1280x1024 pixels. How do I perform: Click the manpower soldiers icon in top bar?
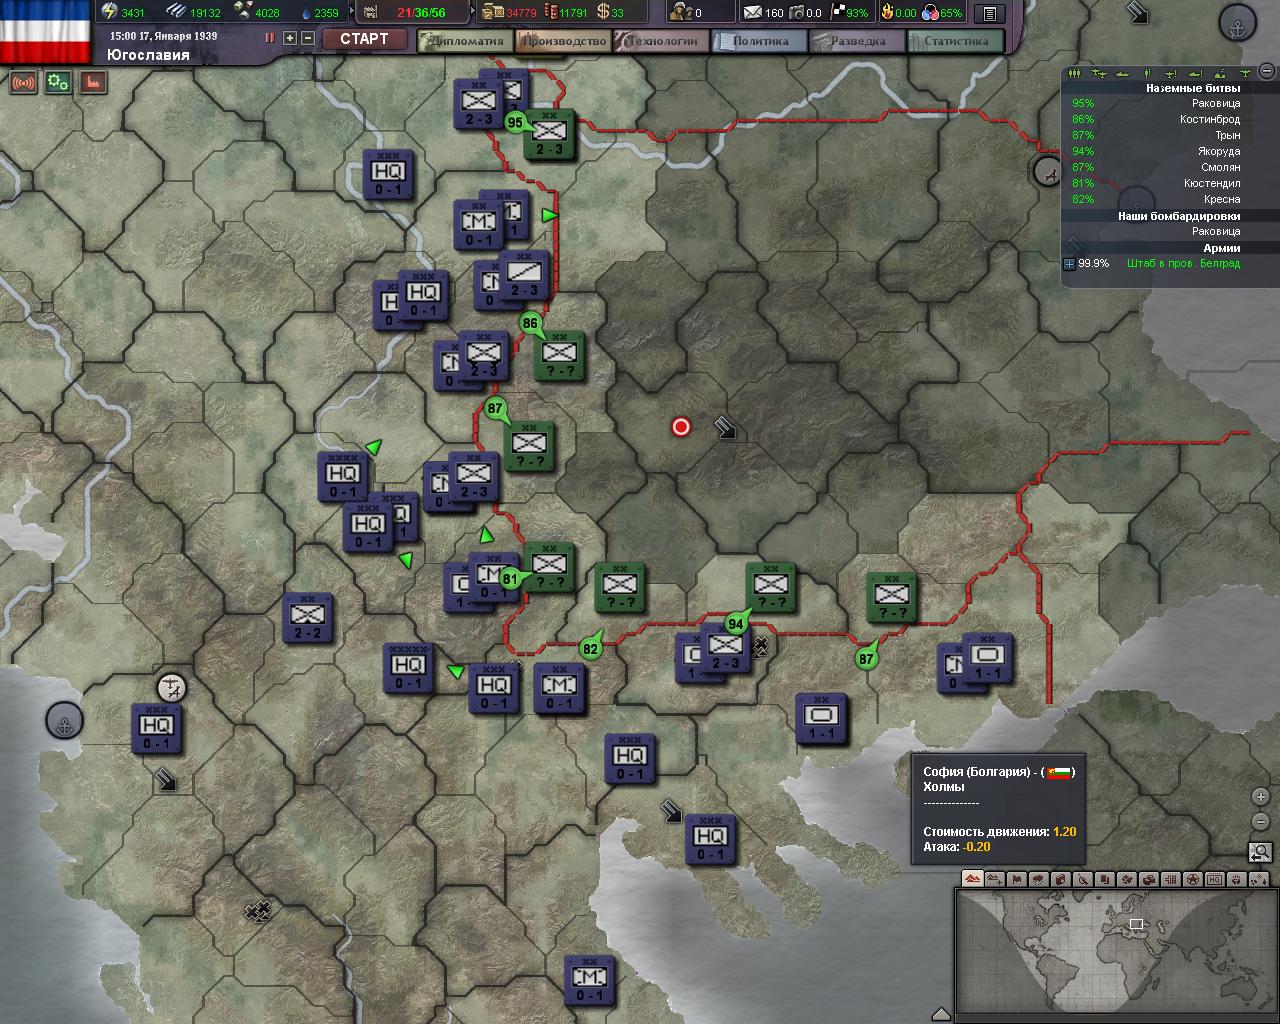point(680,12)
